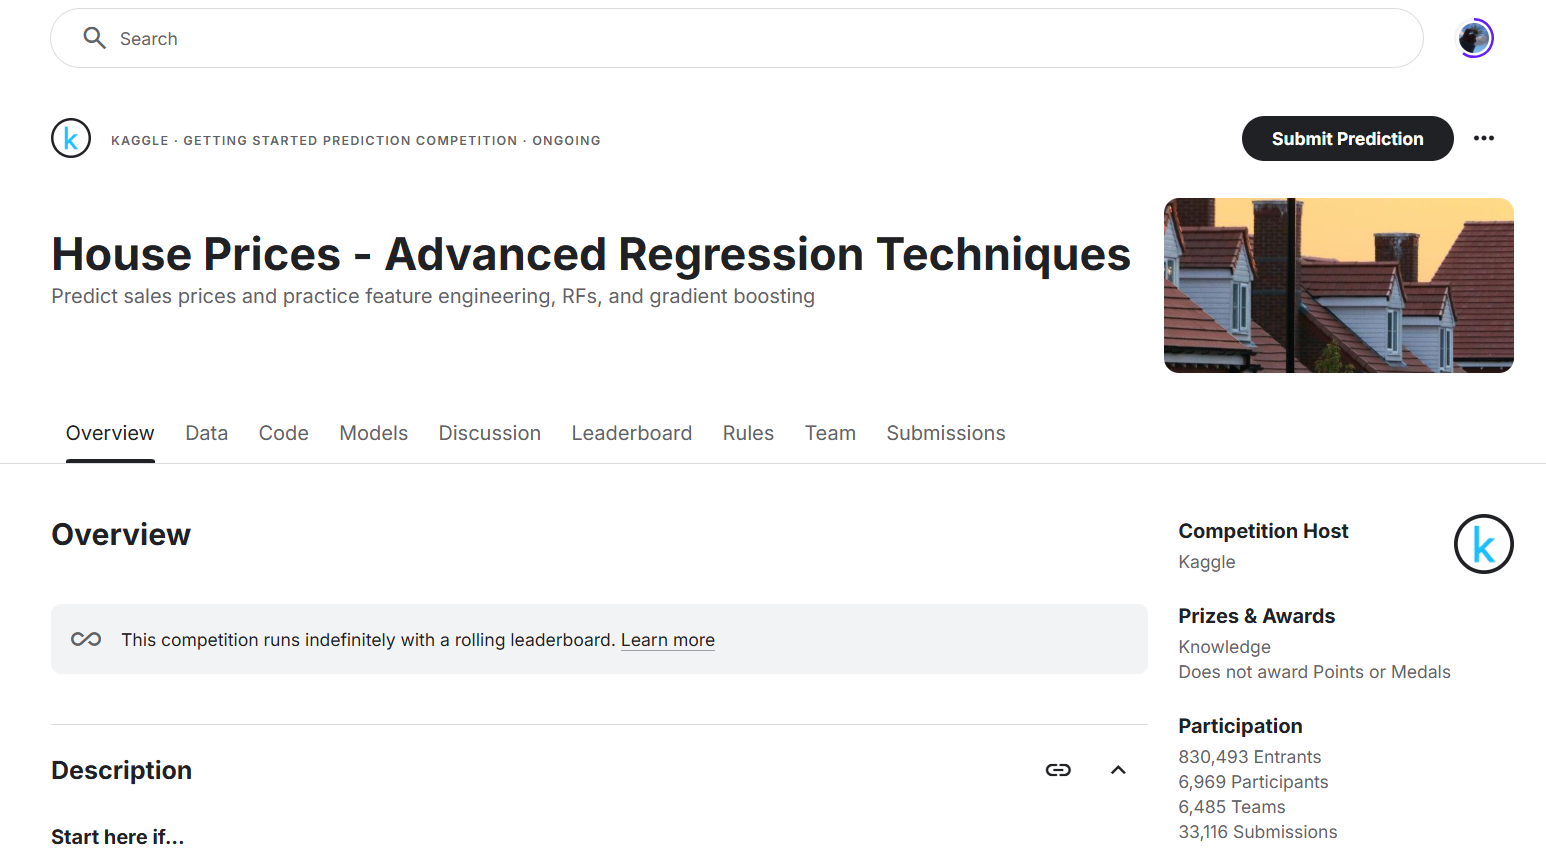The height and width of the screenshot is (850, 1546).
Task: Click the 'Description' section heading
Action: tap(122, 770)
